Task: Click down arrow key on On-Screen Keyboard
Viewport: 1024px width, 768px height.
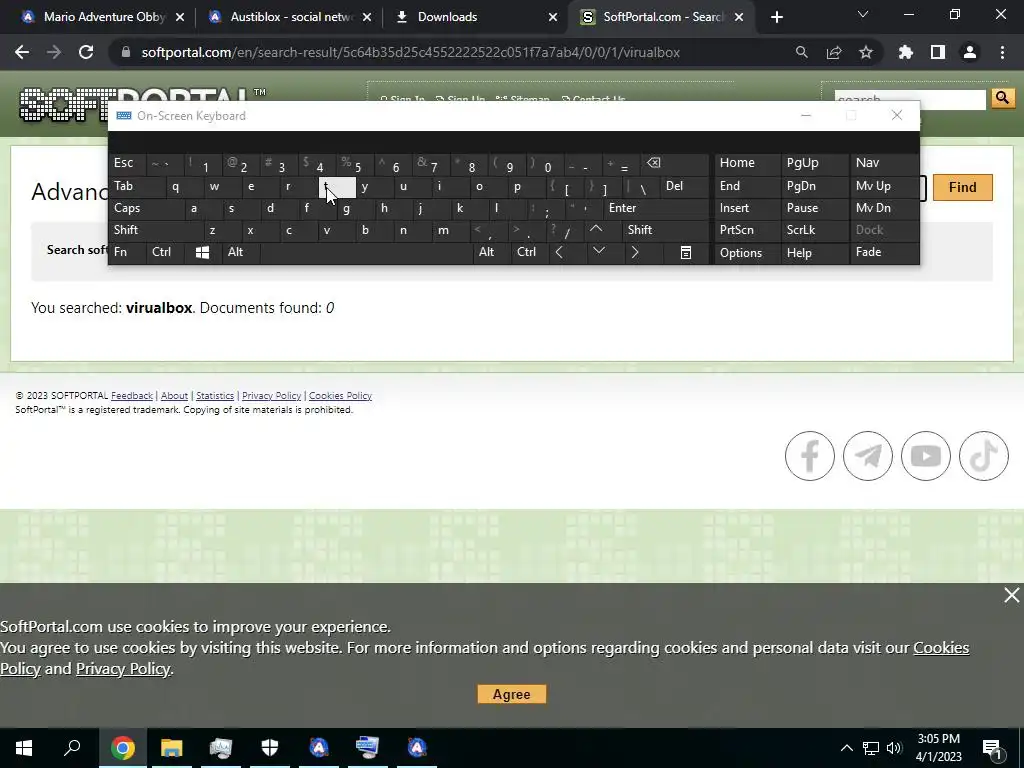Action: tap(598, 251)
